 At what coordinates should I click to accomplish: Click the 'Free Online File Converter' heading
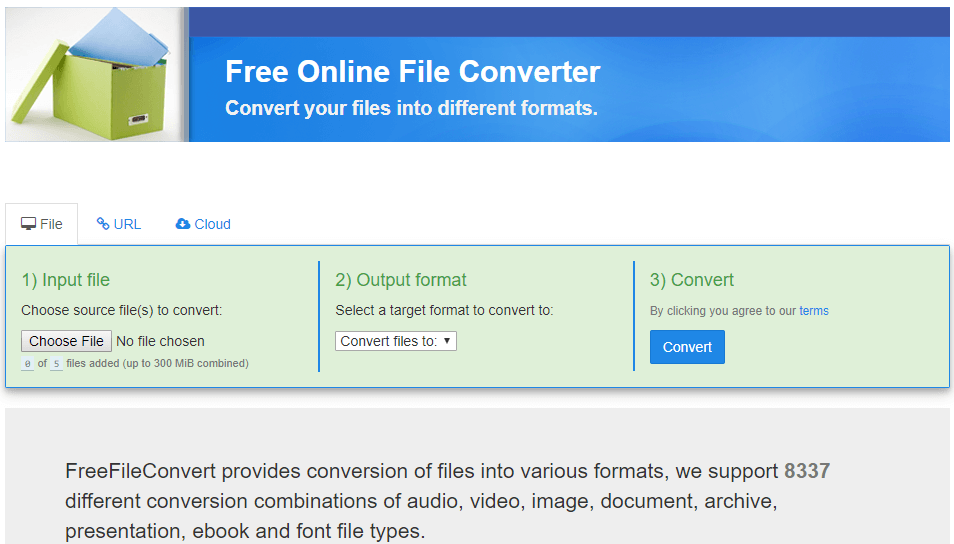(x=413, y=72)
